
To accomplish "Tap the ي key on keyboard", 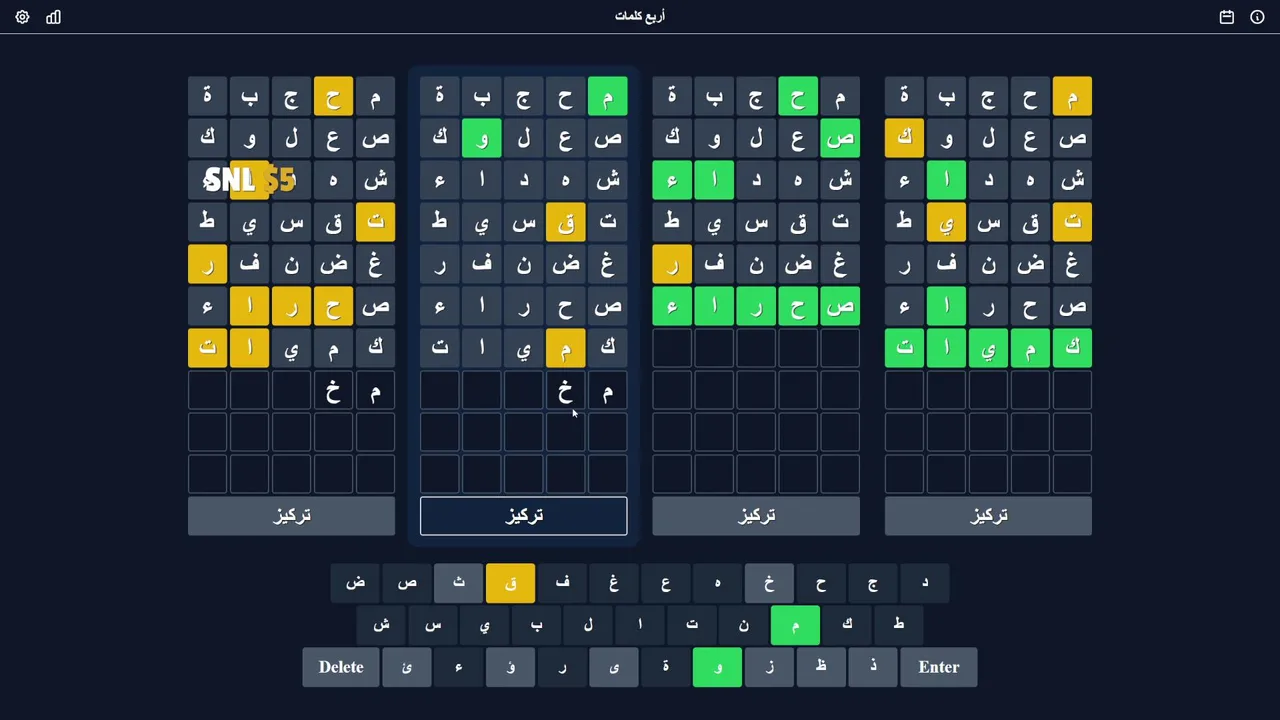I will point(485,625).
